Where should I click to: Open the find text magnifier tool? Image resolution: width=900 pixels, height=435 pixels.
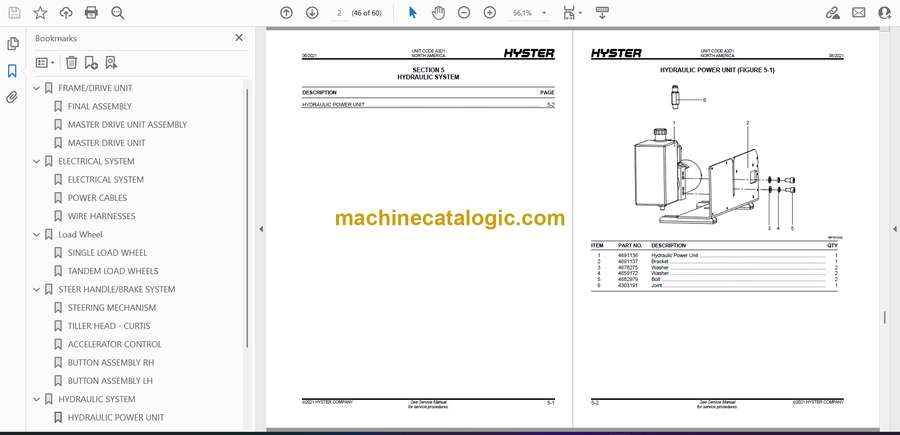click(x=118, y=13)
